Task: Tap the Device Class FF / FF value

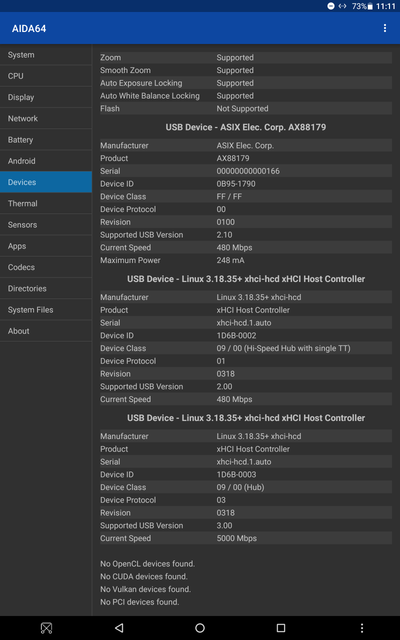Action: coord(229,196)
